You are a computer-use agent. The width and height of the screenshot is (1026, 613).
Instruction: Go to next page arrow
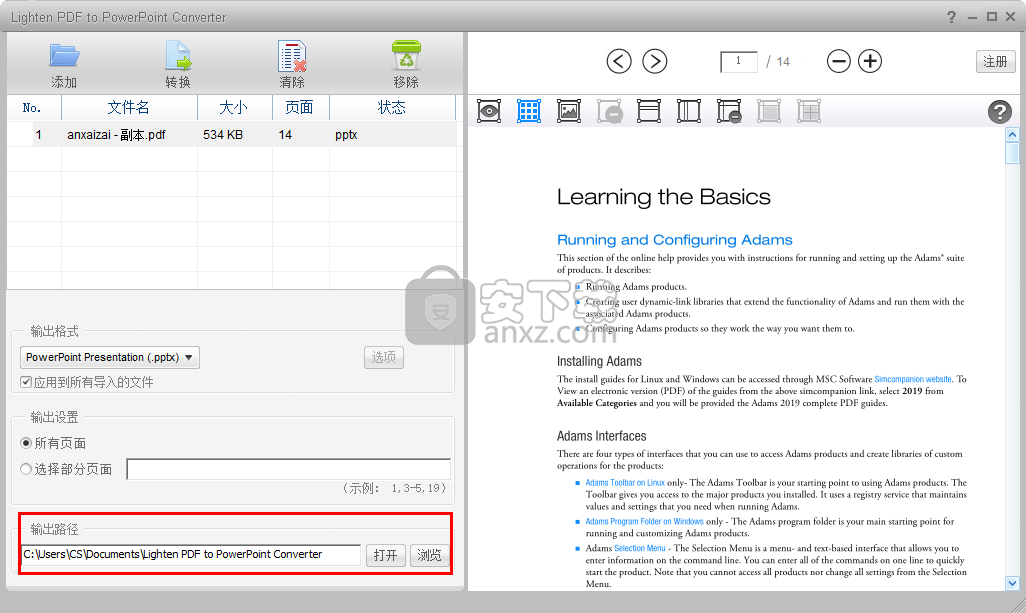pos(654,61)
